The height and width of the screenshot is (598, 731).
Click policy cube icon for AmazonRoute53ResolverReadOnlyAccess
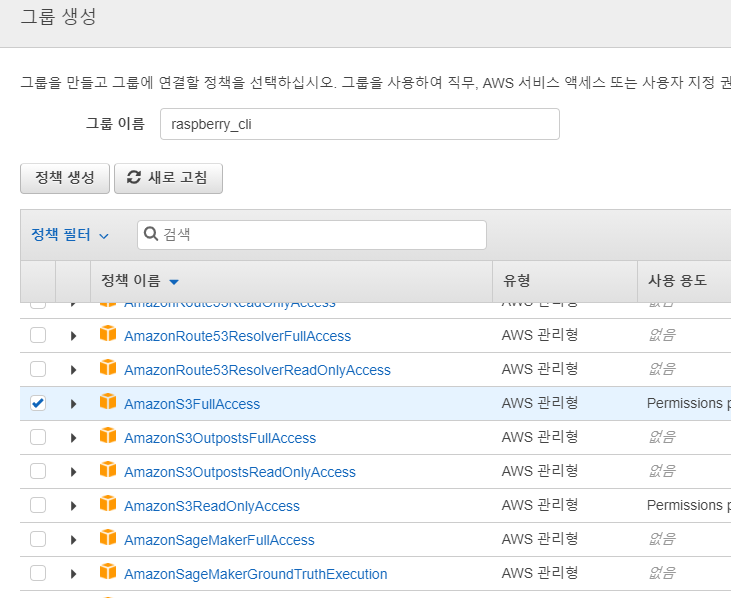pos(108,367)
